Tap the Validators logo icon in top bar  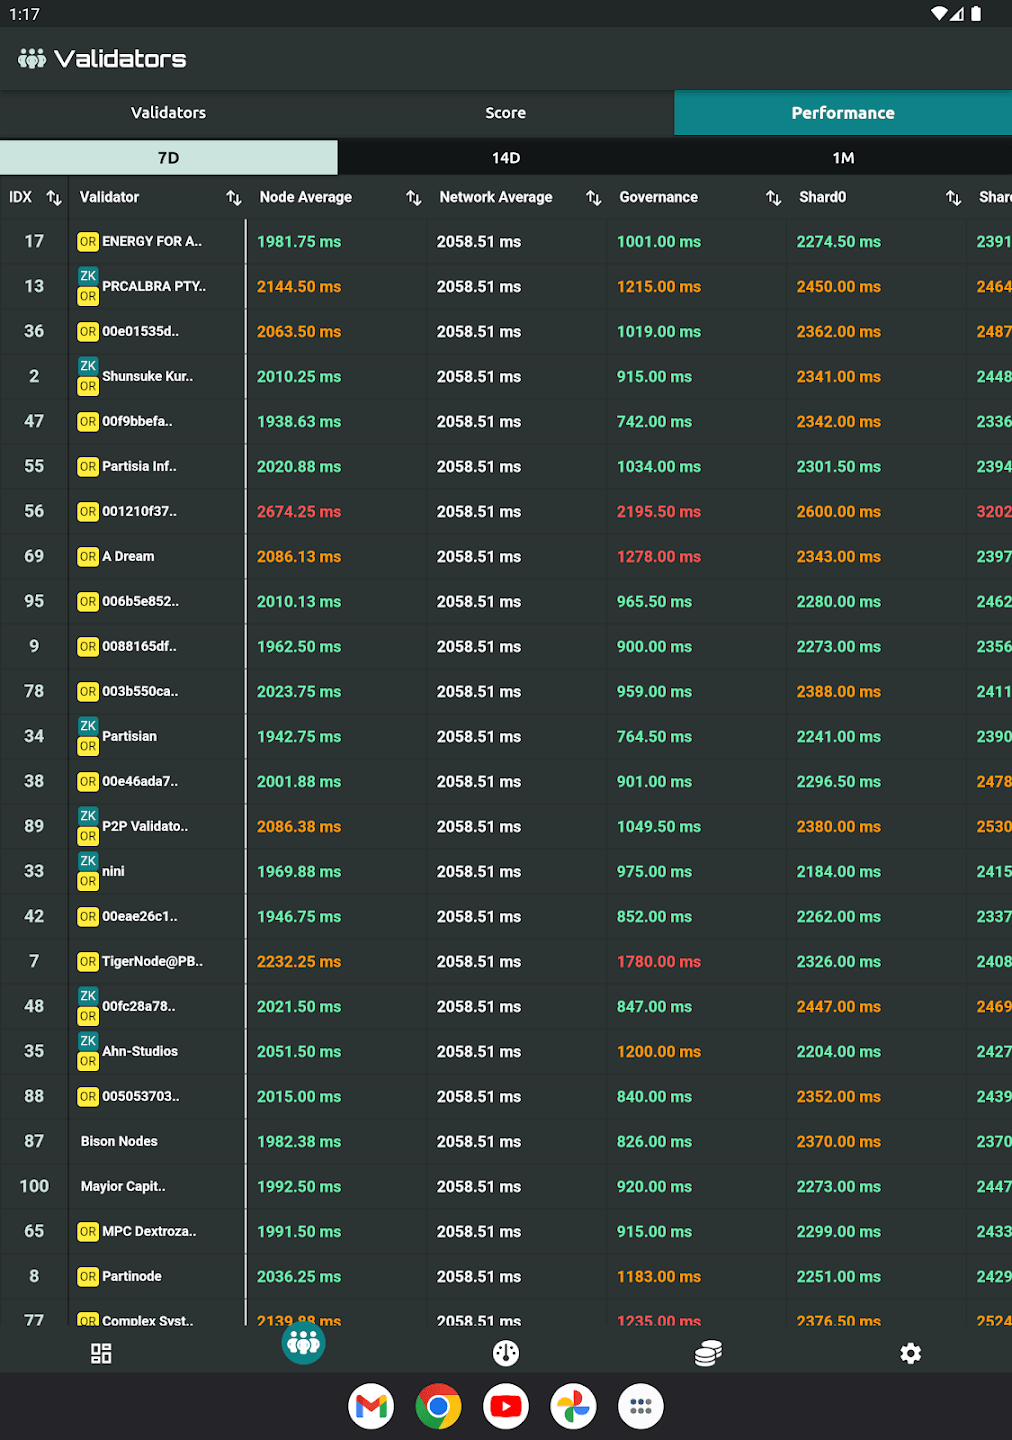tap(31, 59)
